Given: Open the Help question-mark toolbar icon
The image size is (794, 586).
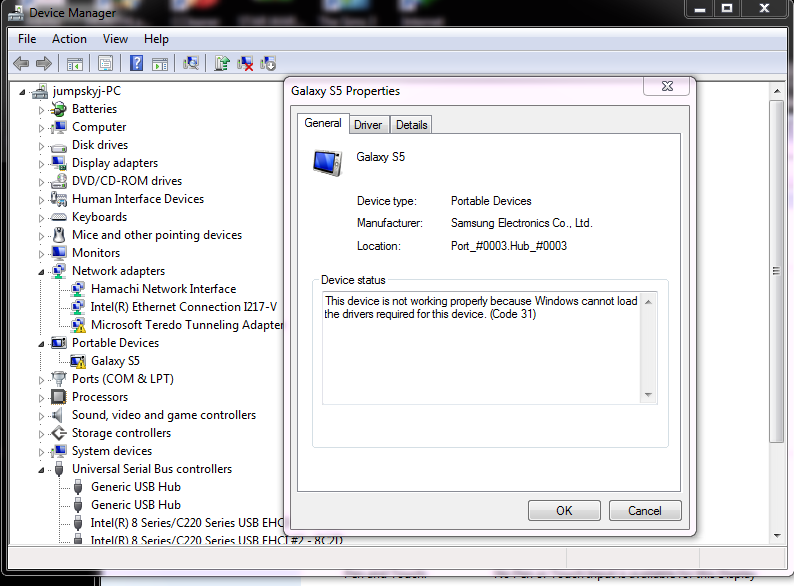Looking at the screenshot, I should [136, 63].
